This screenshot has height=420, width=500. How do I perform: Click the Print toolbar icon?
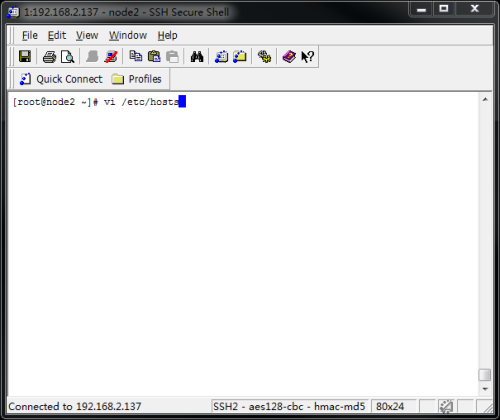49,57
